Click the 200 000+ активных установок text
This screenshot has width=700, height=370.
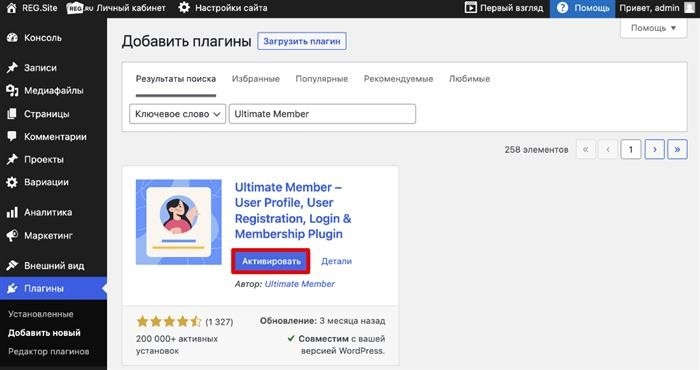tap(177, 345)
